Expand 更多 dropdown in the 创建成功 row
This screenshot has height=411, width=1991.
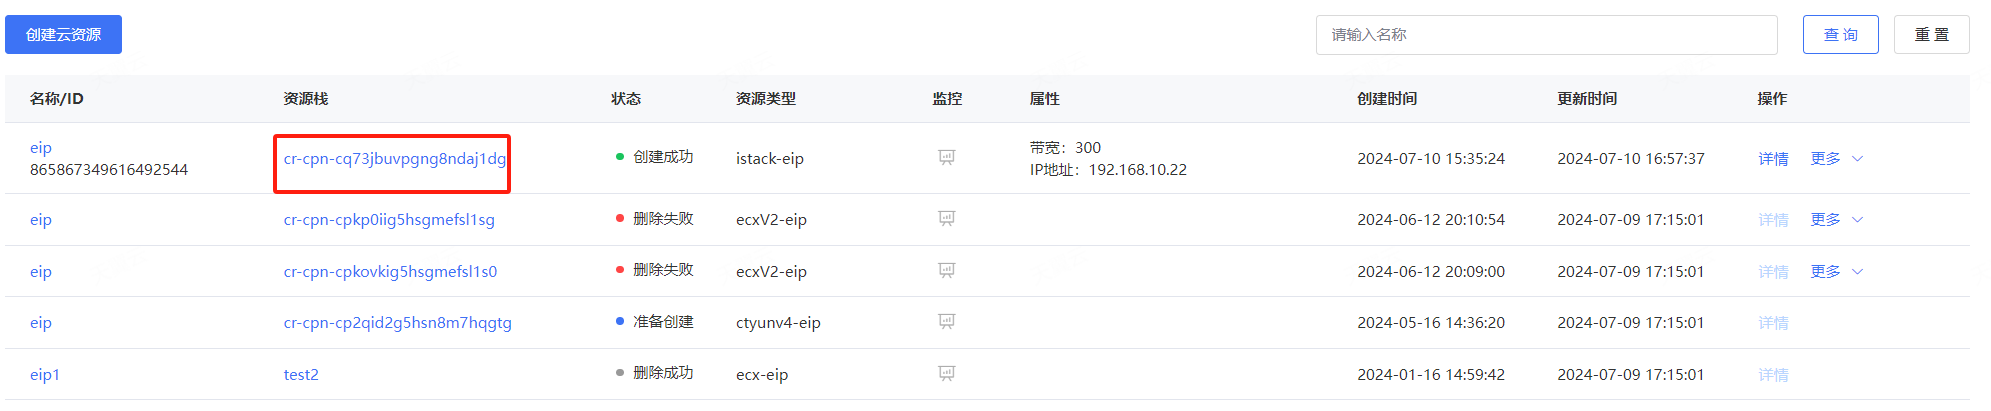(x=1837, y=158)
